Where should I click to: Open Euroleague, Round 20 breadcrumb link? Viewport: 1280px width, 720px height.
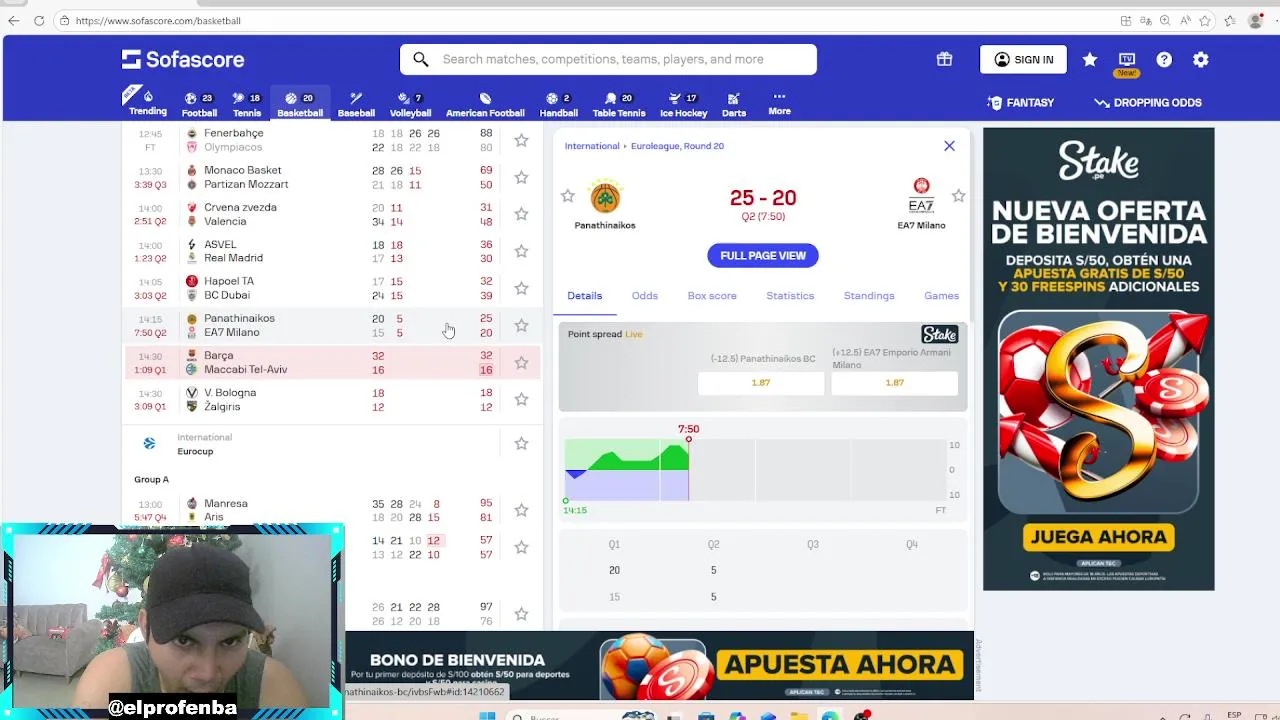pos(677,146)
